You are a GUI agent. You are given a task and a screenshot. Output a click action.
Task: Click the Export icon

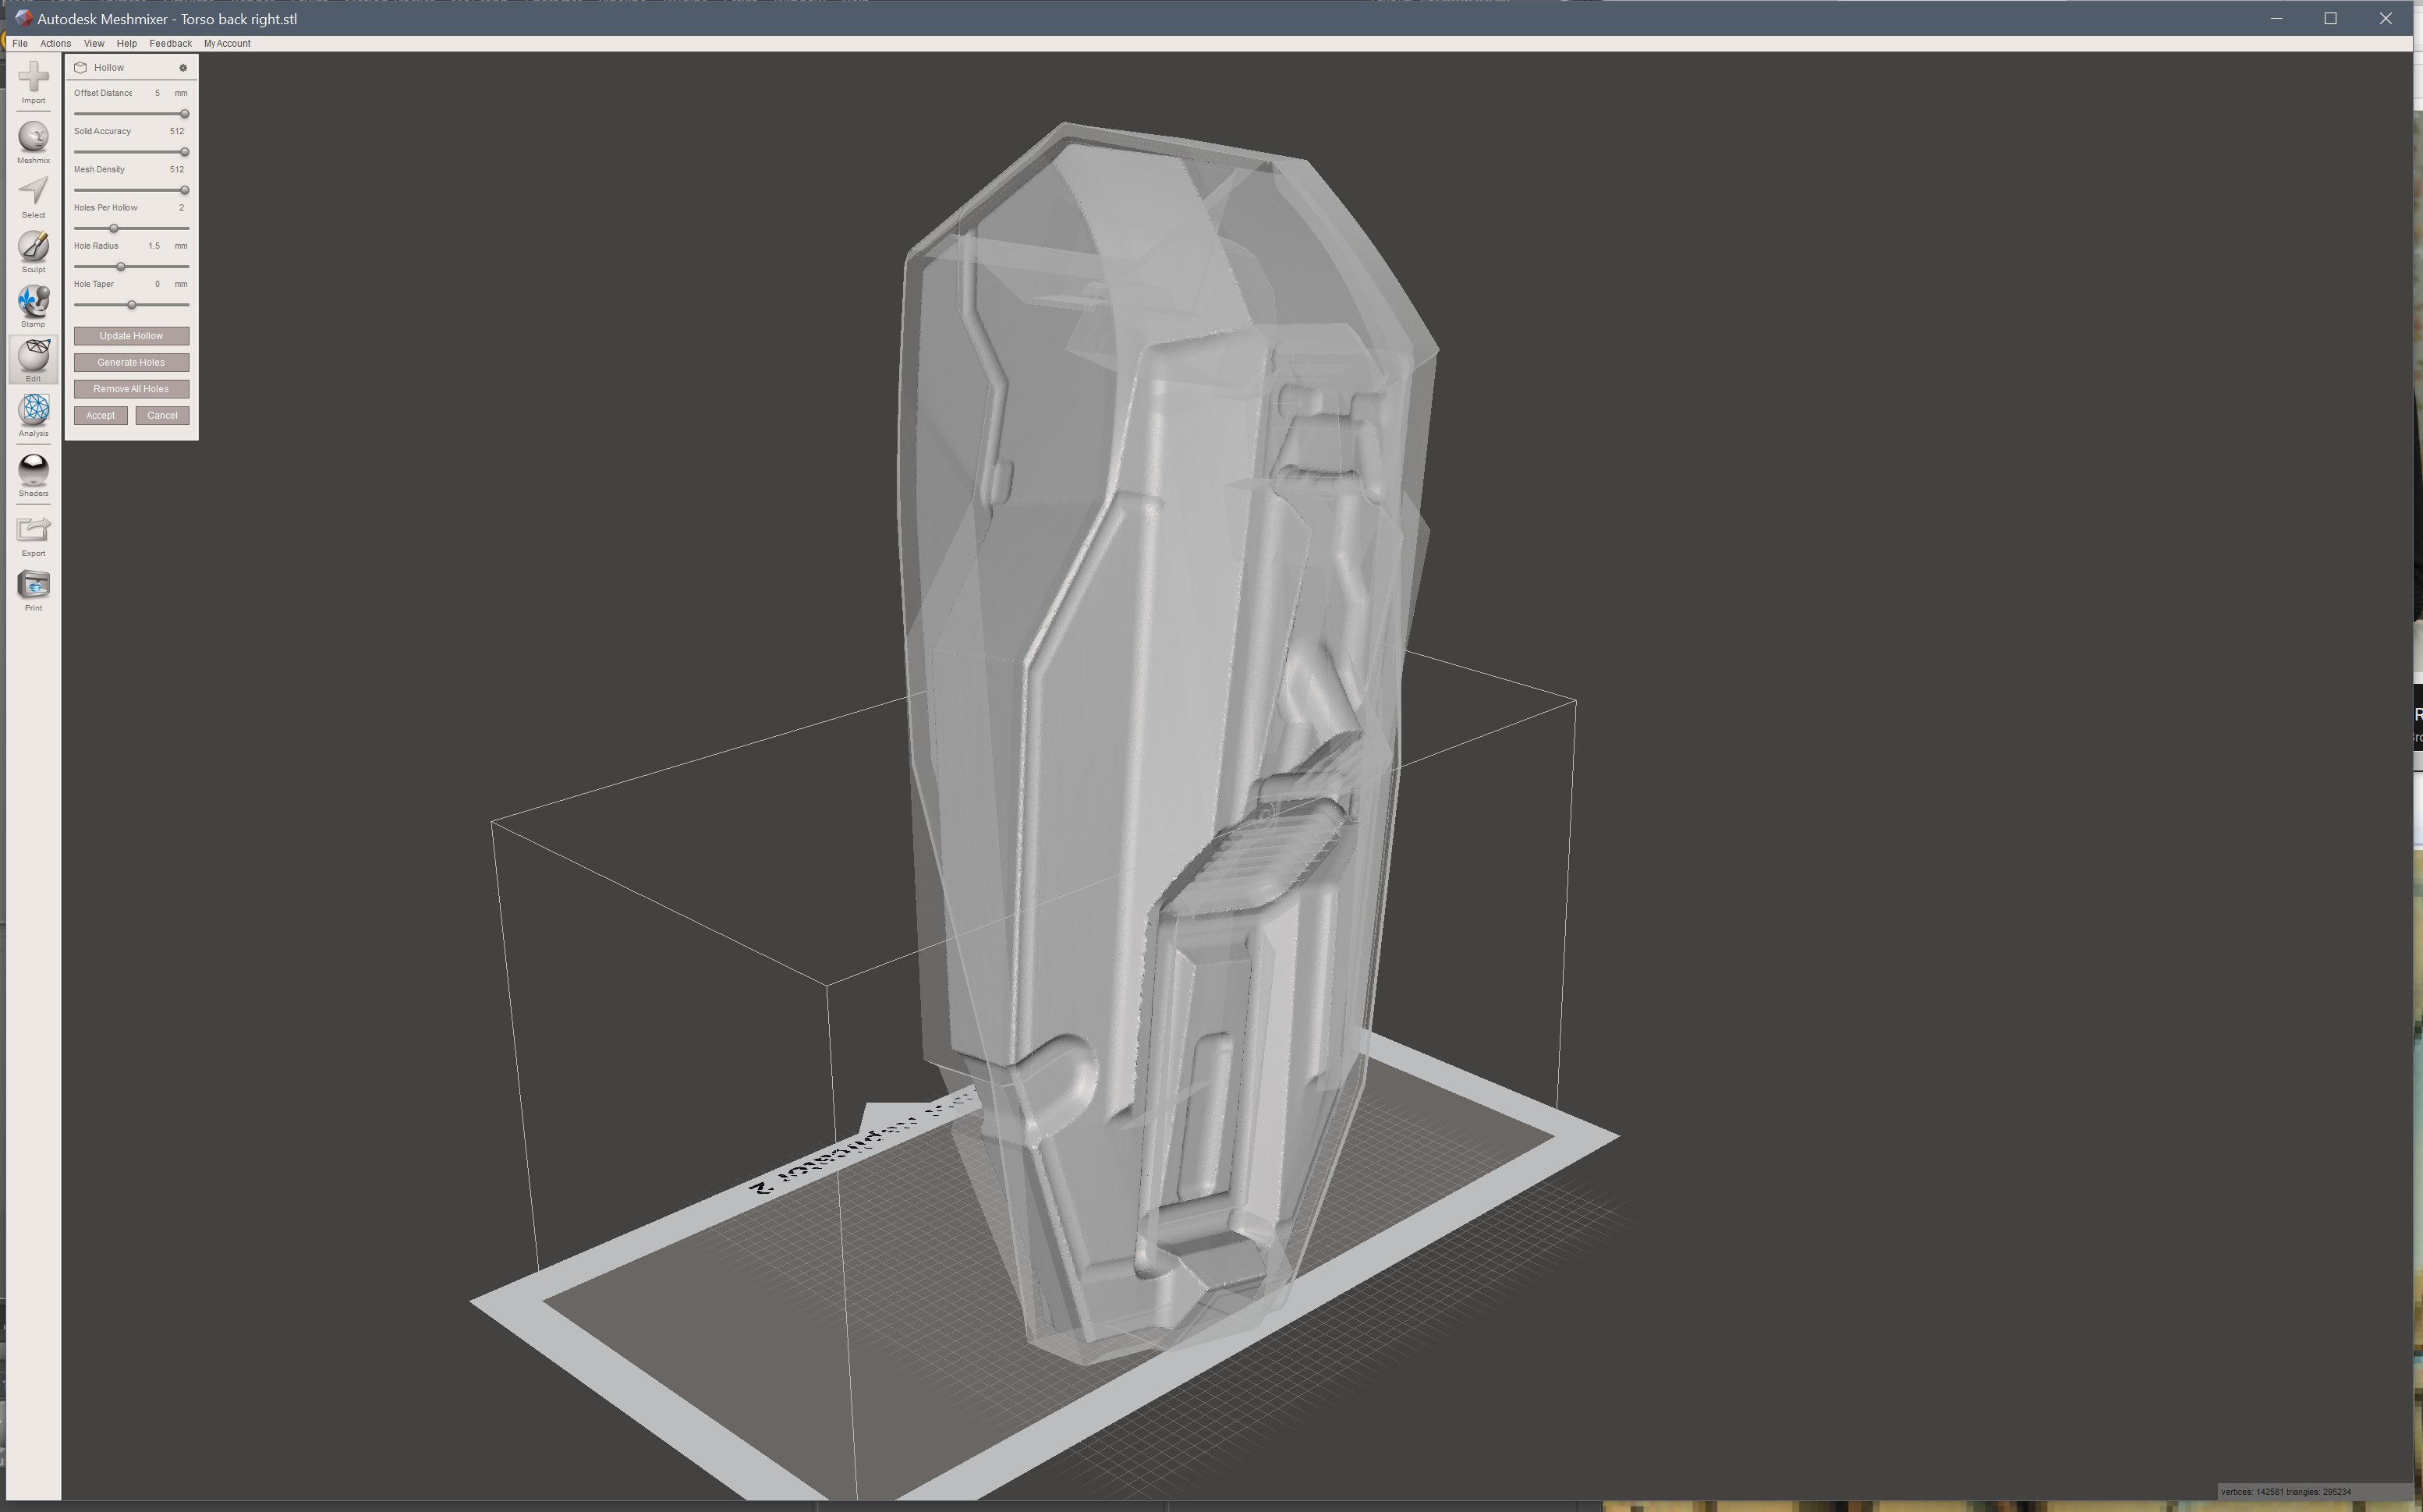pyautogui.click(x=33, y=530)
